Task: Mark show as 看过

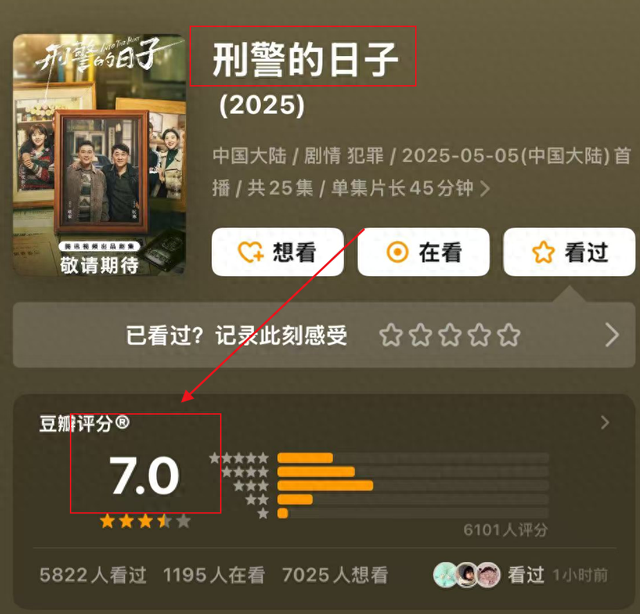Action: (569, 252)
